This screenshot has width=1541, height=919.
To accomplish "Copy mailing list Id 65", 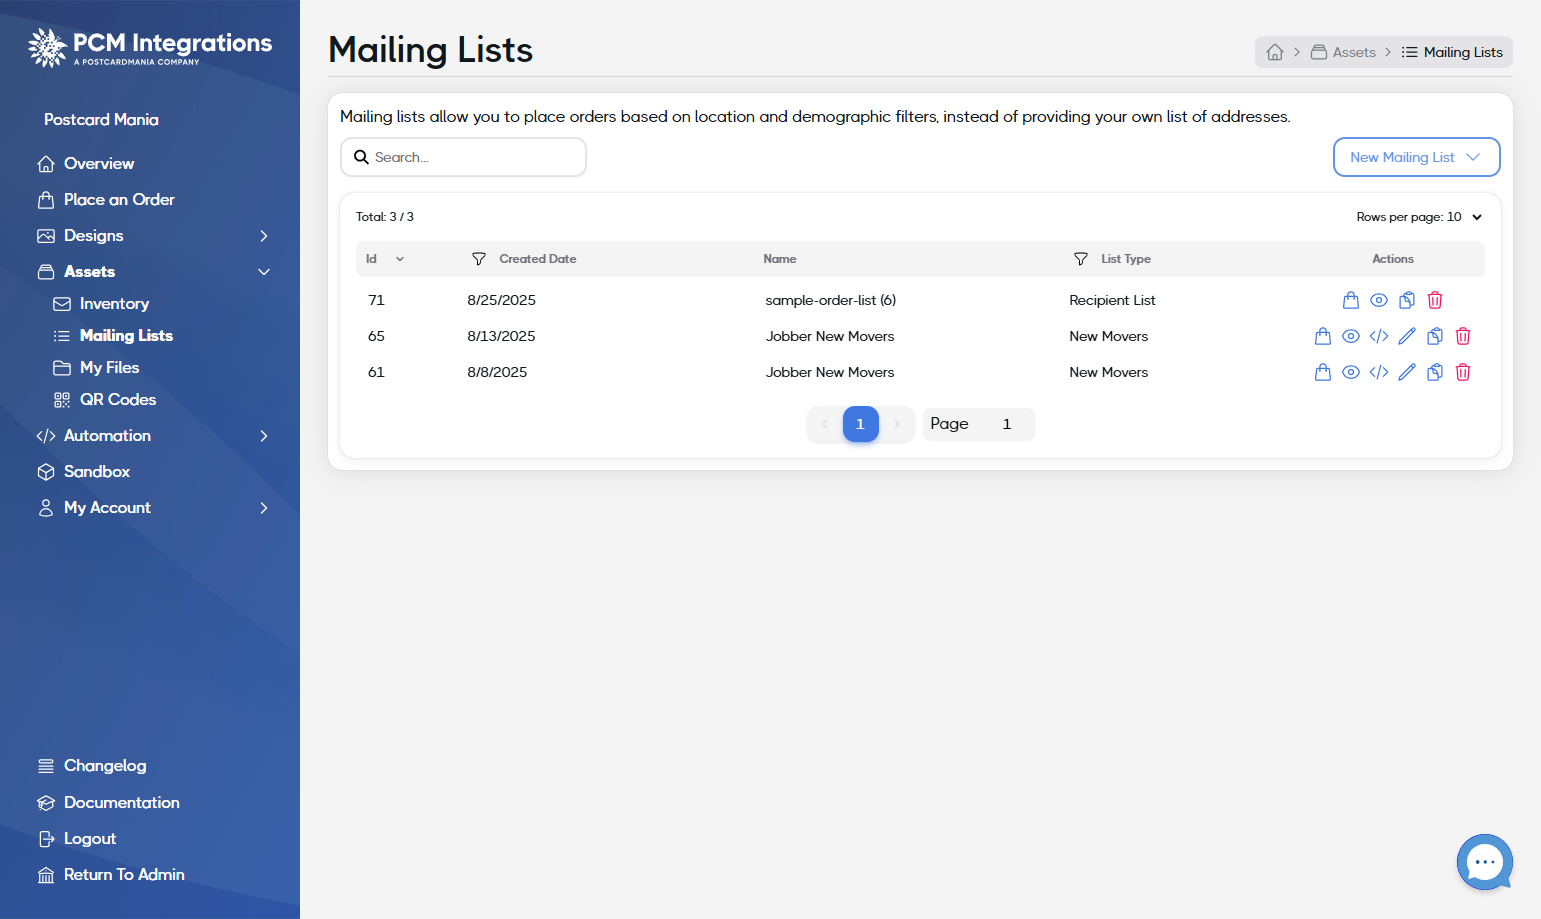I will (x=1435, y=336).
